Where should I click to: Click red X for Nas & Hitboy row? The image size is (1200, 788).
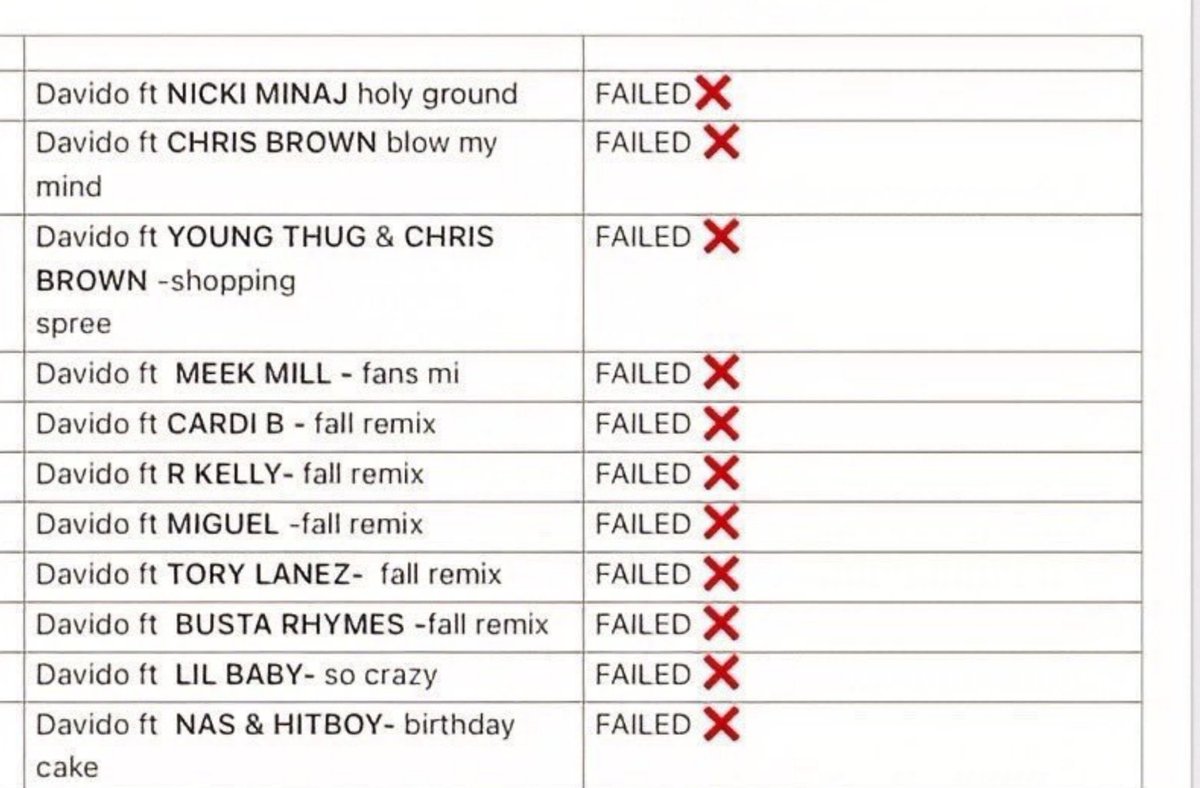[721, 724]
